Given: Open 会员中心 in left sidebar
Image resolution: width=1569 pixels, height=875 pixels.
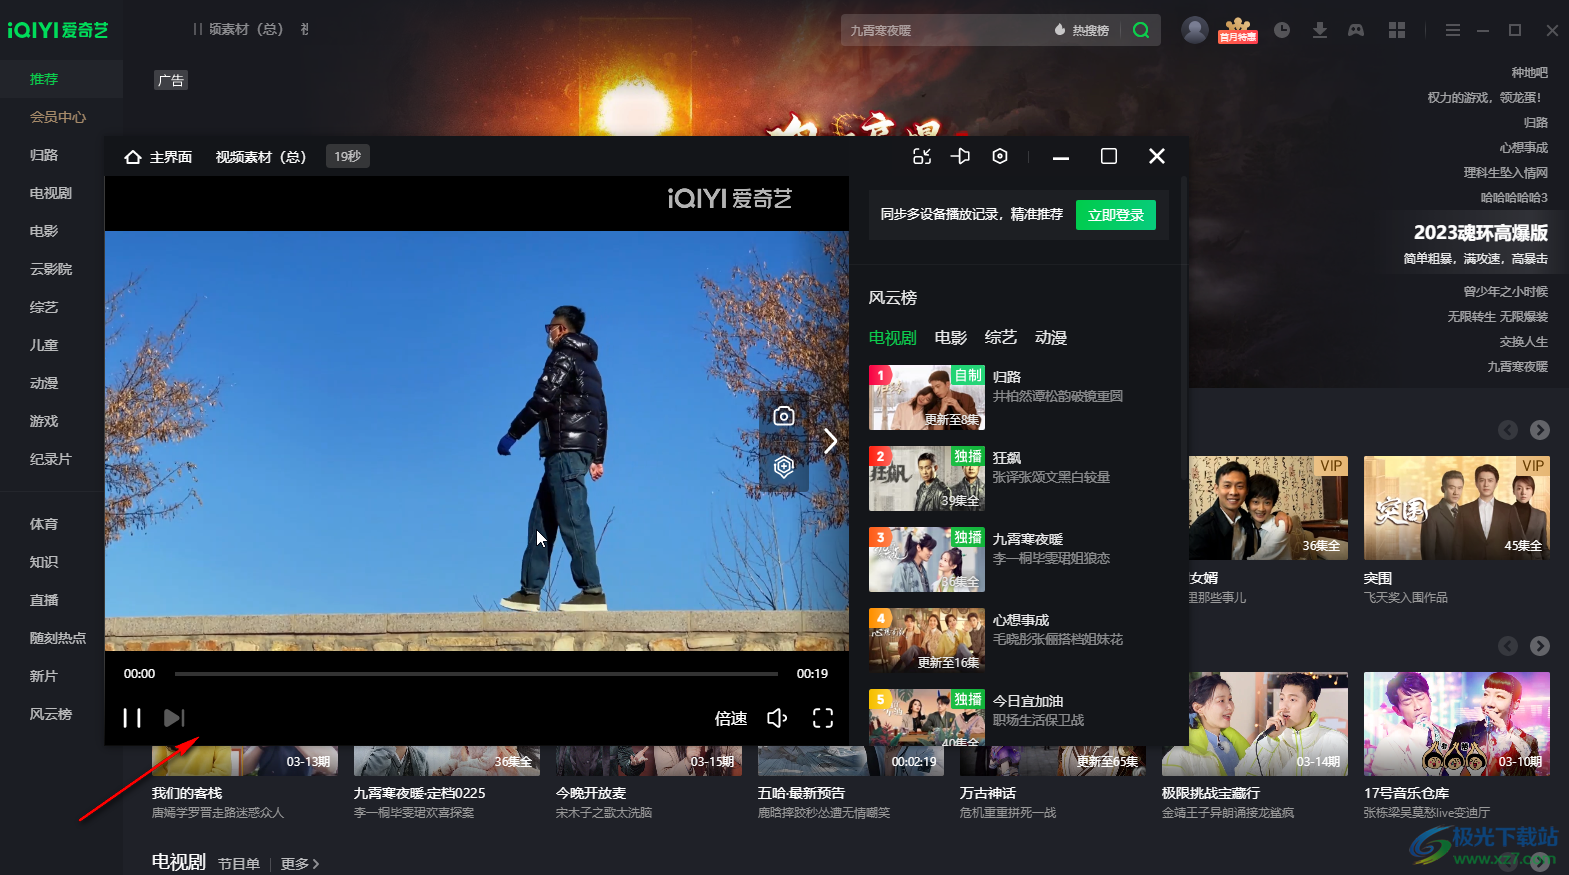Looking at the screenshot, I should click(x=58, y=117).
